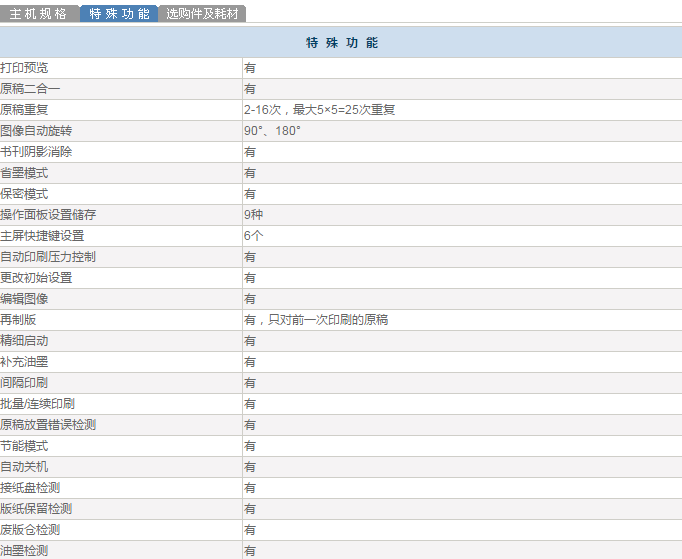Select the 版纸保留检测 label
Image resolution: width=682 pixels, height=559 pixels.
pyautogui.click(x=36, y=509)
